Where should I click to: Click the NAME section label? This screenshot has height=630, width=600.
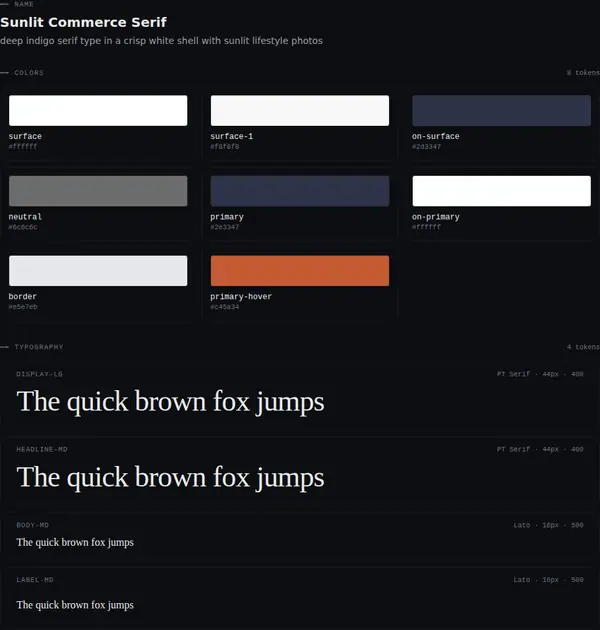[x=24, y=4]
